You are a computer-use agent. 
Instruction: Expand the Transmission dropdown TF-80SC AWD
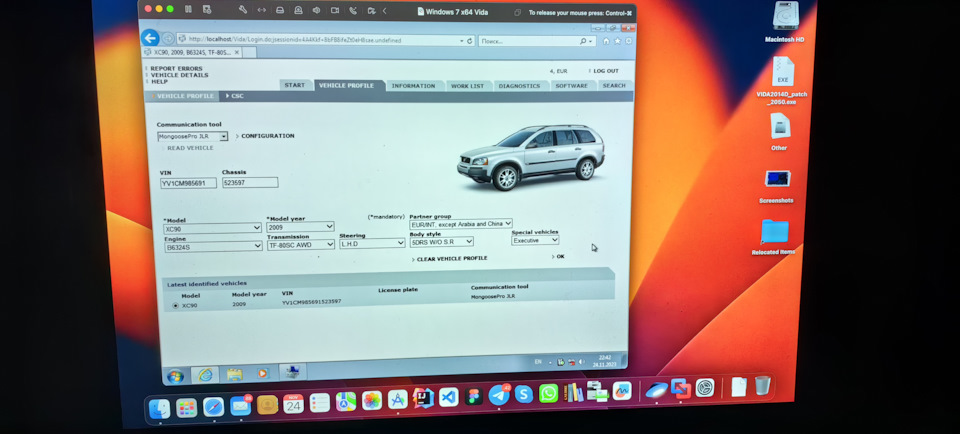point(301,245)
